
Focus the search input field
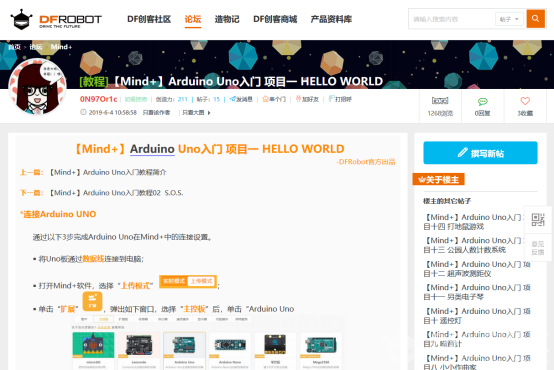coord(452,19)
